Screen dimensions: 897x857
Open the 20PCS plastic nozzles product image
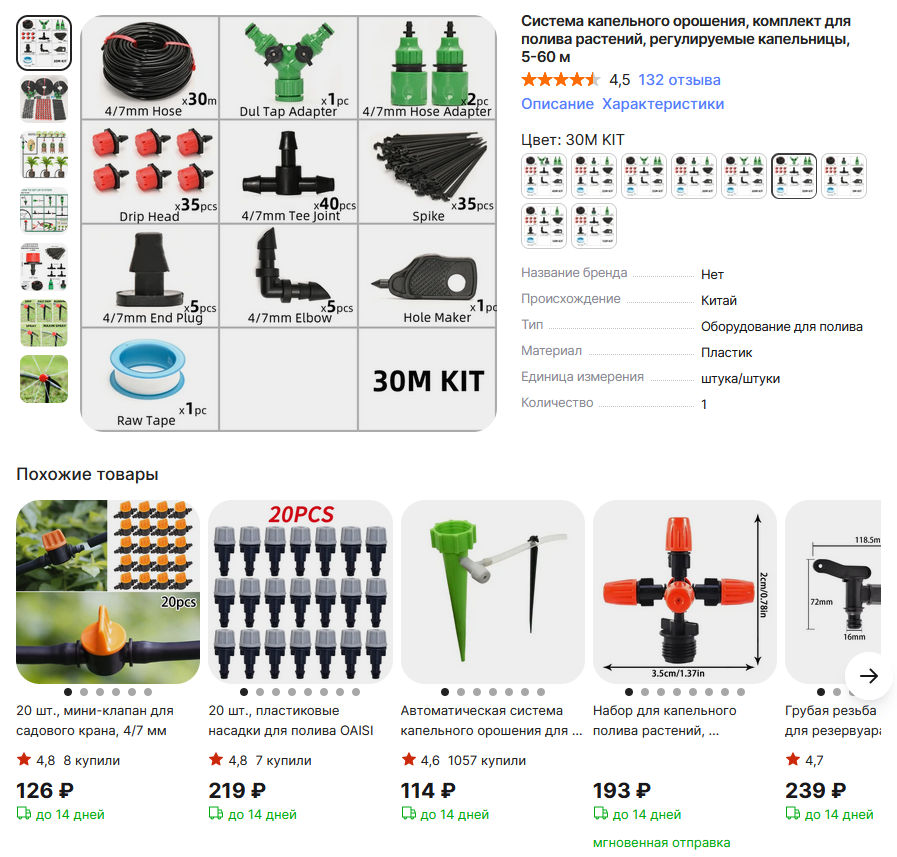pyautogui.click(x=300, y=592)
